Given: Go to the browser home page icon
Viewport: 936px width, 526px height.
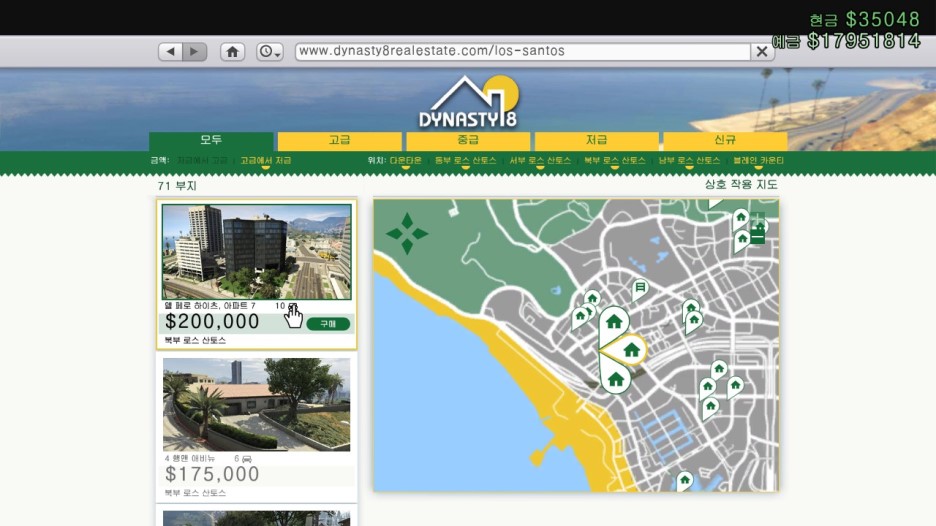Looking at the screenshot, I should 232,51.
